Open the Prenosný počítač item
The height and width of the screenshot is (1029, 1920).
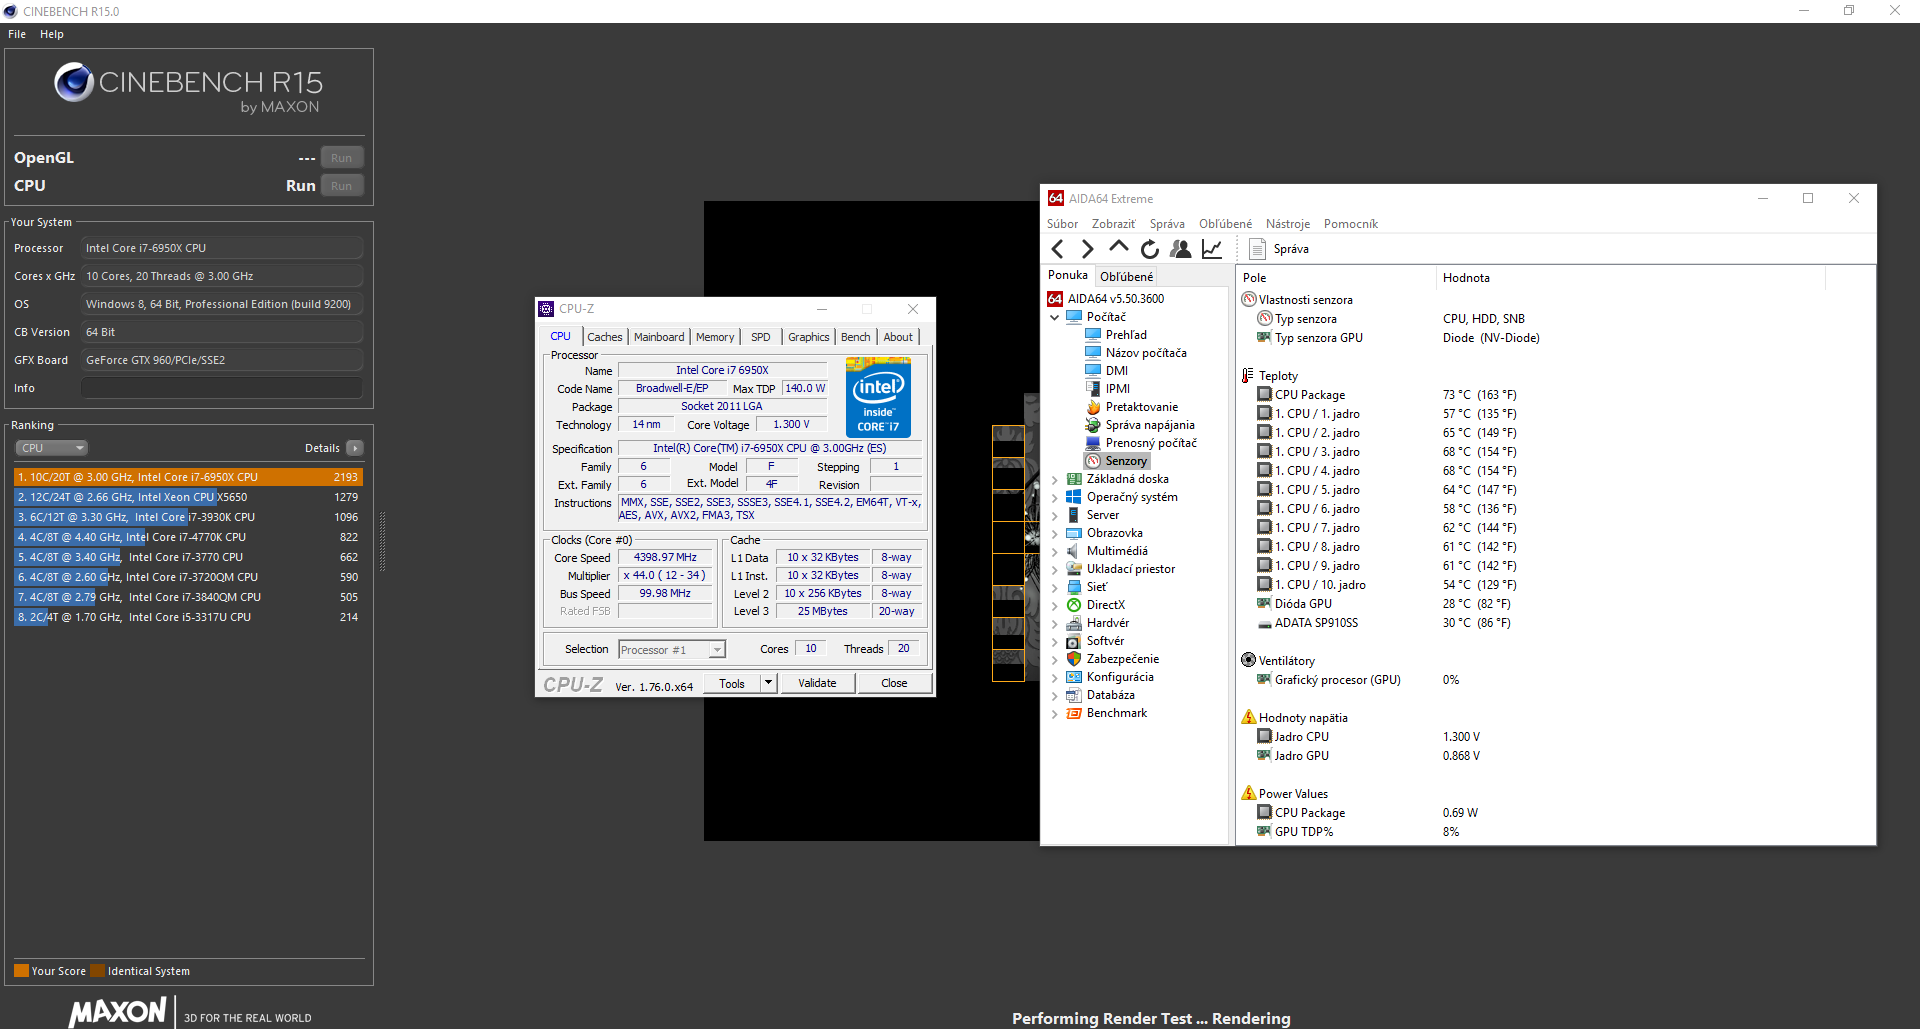pos(1151,443)
